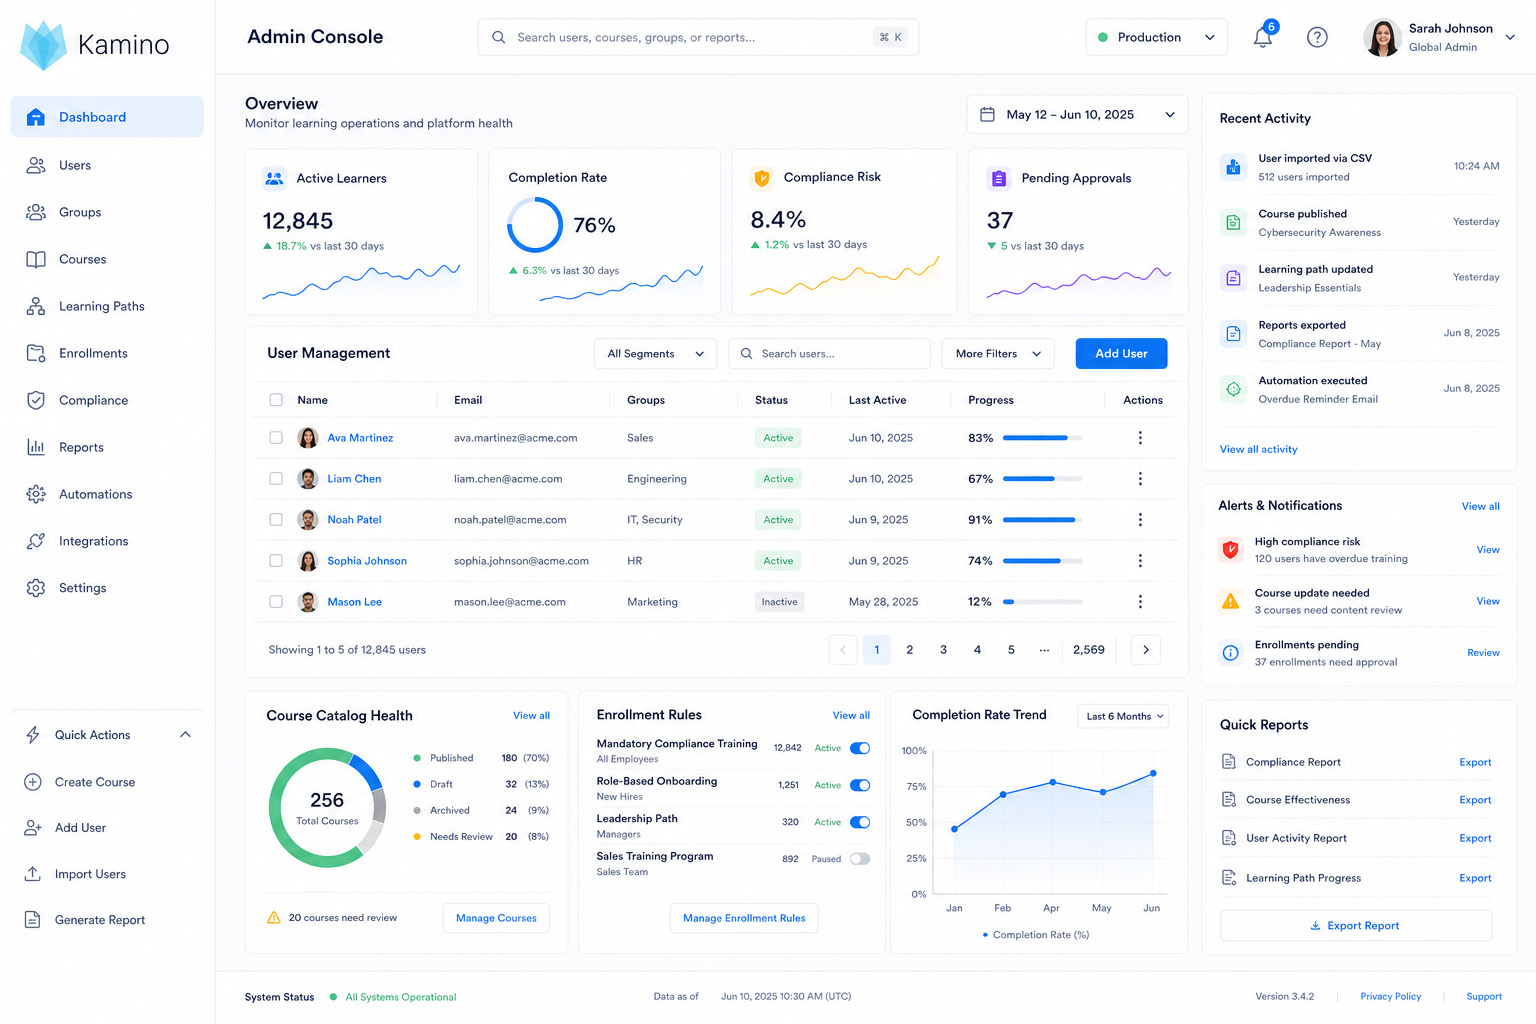Click the Add User button
The height and width of the screenshot is (1024, 1536).
(x=1121, y=354)
